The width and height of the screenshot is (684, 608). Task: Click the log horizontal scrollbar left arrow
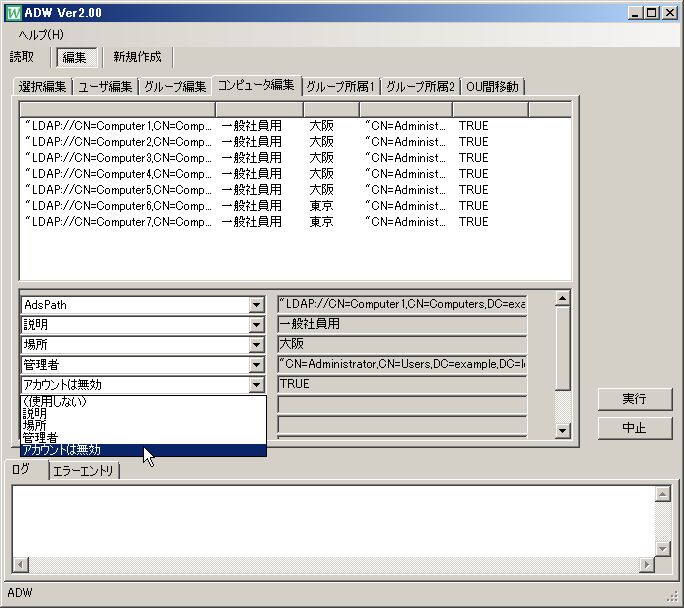click(20, 565)
